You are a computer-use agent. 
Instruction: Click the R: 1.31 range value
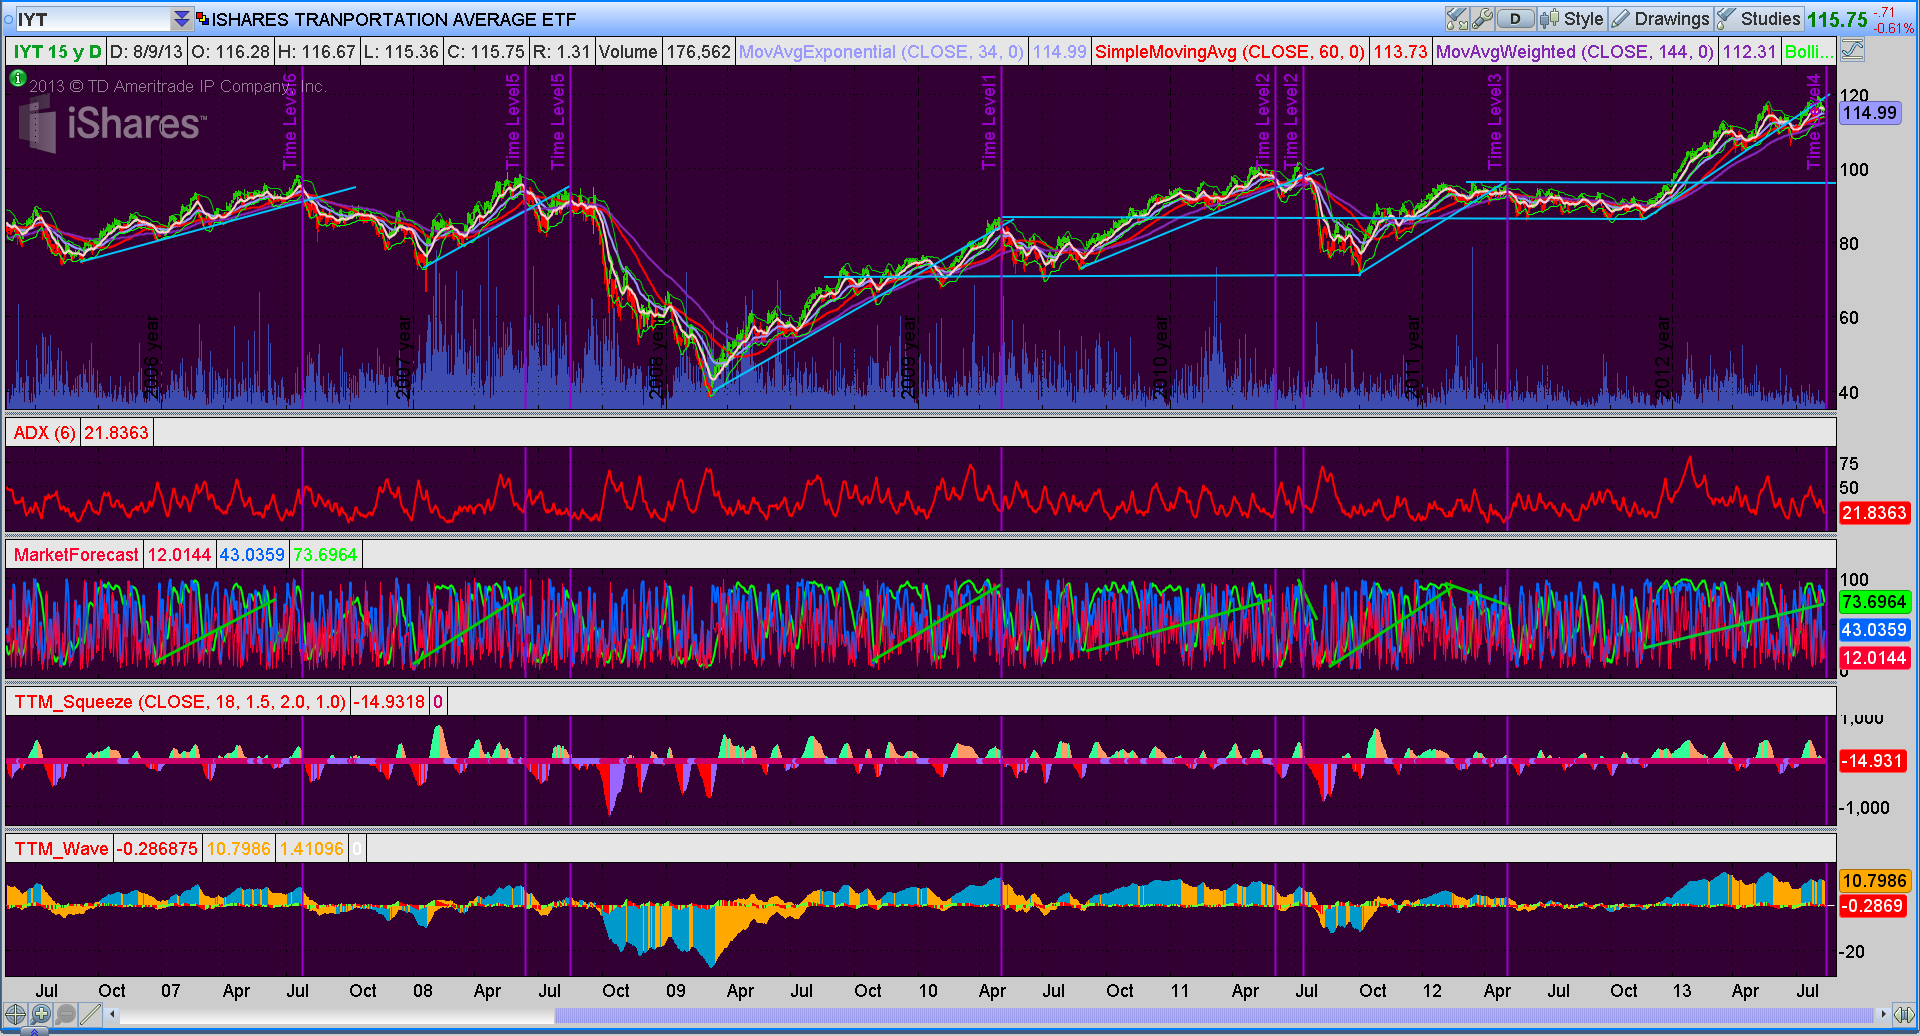point(562,52)
